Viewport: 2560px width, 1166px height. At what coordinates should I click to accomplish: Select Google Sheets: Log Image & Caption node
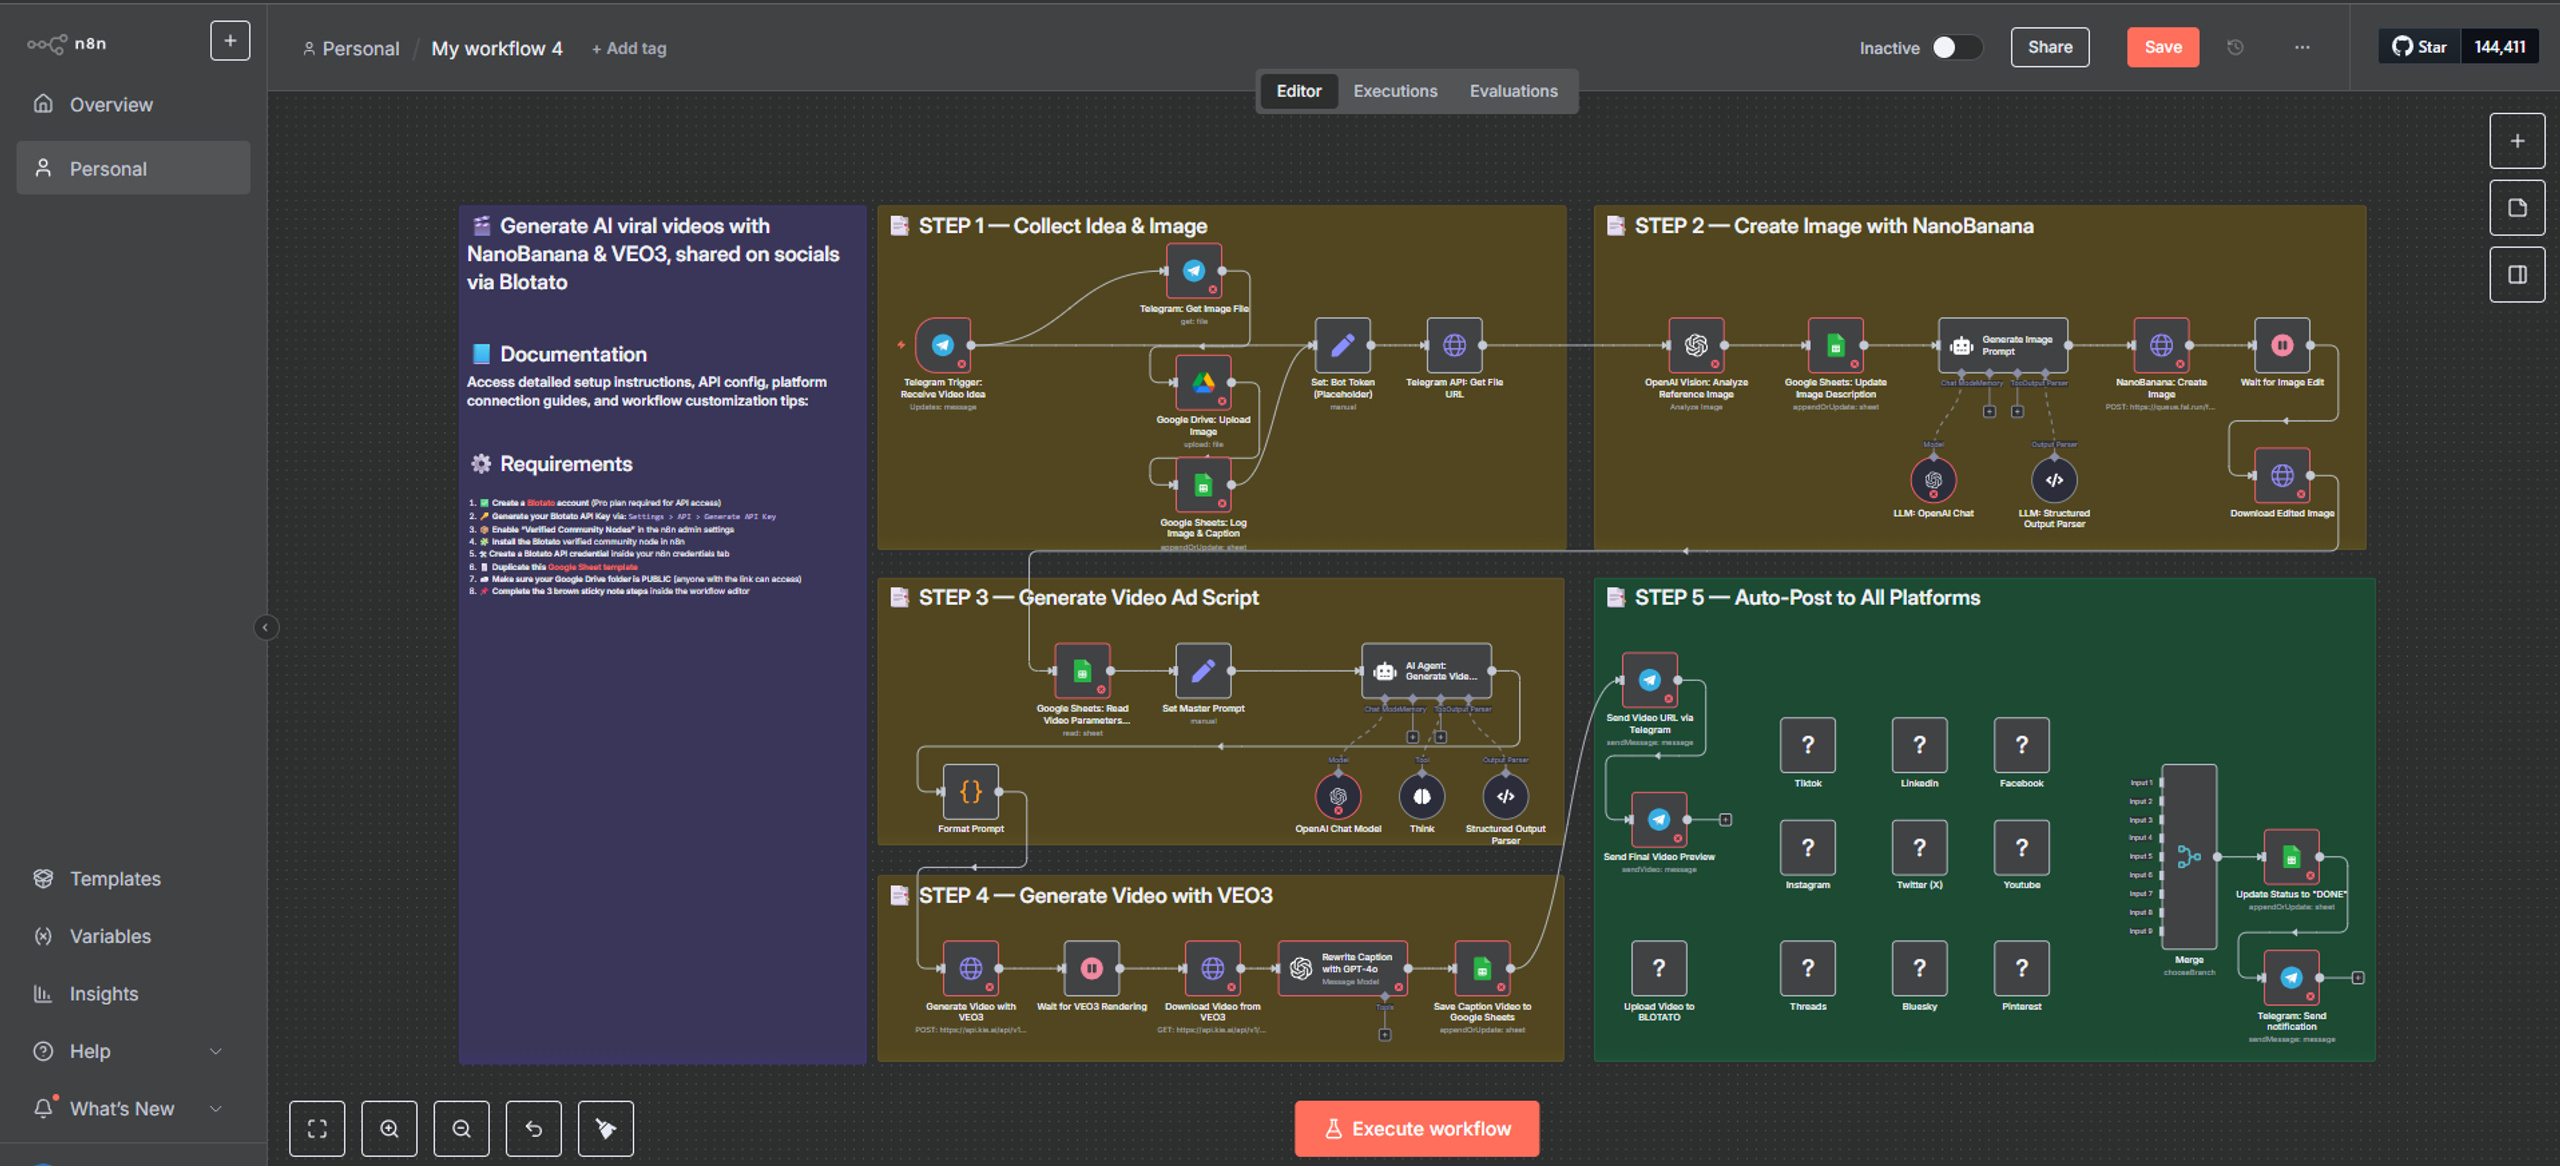(1203, 485)
